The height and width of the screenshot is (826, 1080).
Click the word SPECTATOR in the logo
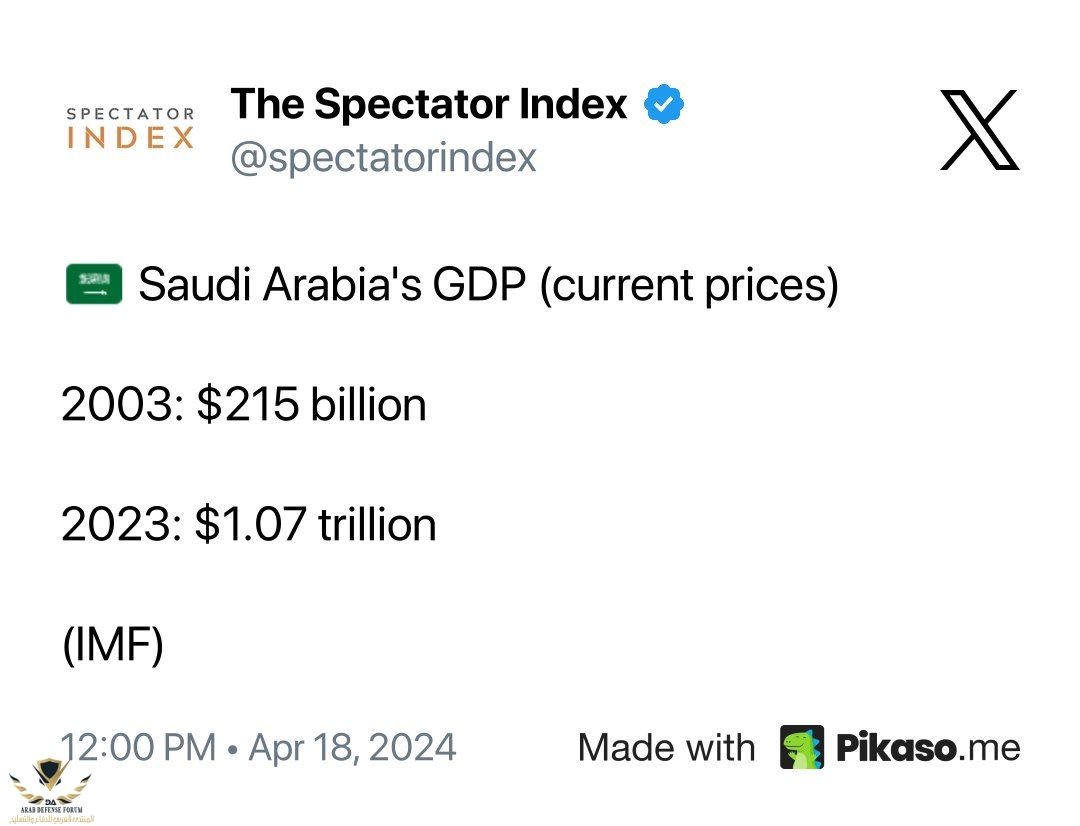(130, 113)
